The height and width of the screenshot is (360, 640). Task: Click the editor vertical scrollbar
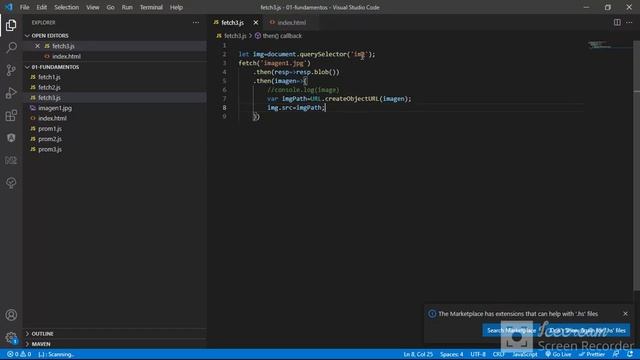click(x=636, y=165)
